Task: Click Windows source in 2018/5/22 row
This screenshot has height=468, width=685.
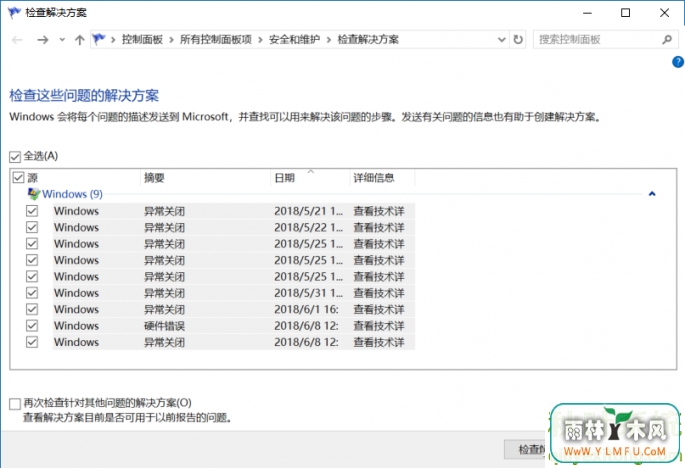Action: click(x=76, y=228)
